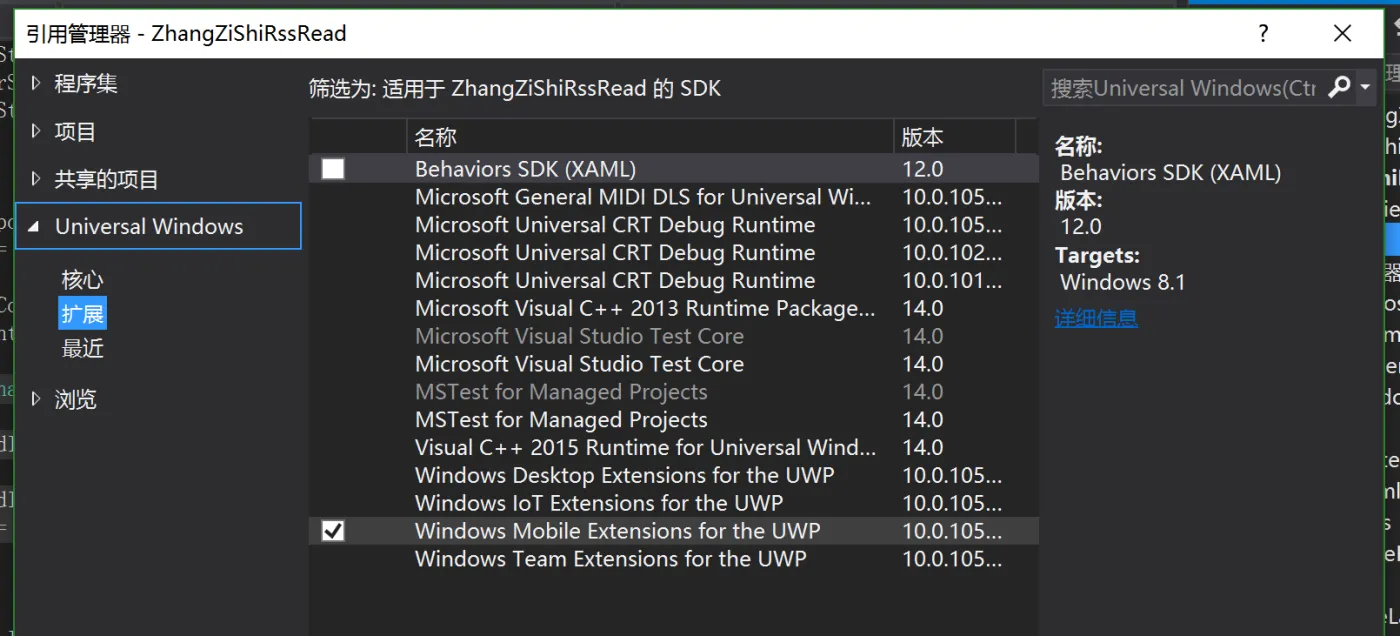Image resolution: width=1400 pixels, height=636 pixels.
Task: Click the help question mark button
Action: [x=1264, y=34]
